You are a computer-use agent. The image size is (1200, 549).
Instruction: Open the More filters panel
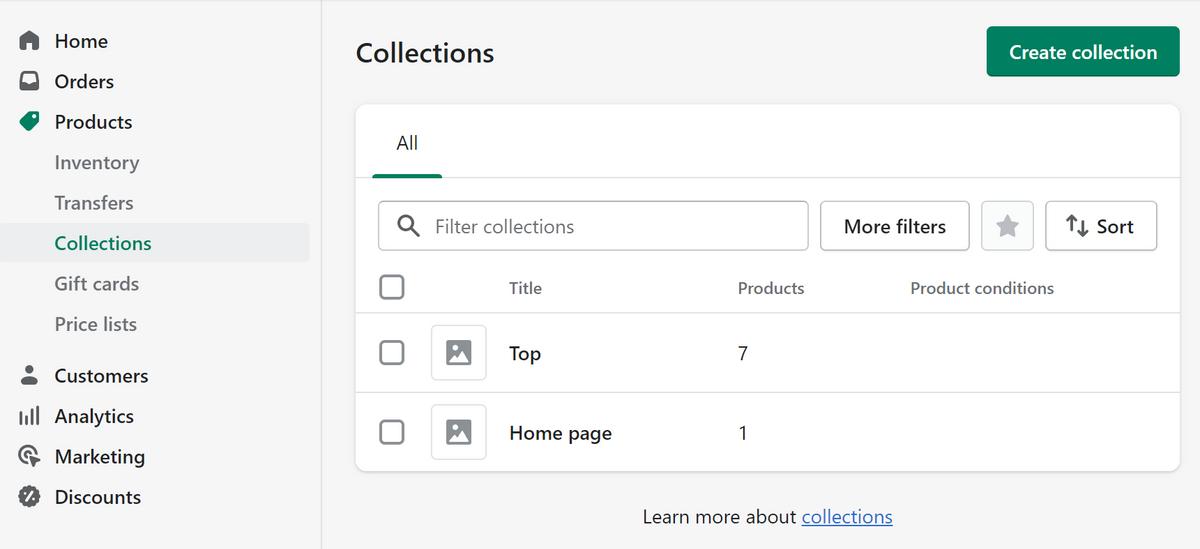point(895,226)
